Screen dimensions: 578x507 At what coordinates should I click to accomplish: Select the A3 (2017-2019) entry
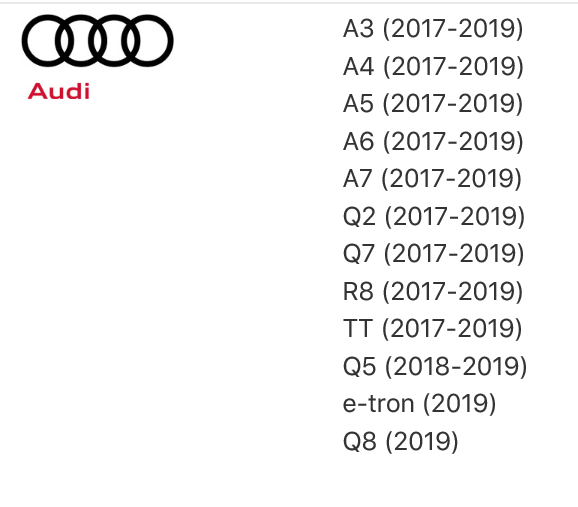tap(433, 29)
